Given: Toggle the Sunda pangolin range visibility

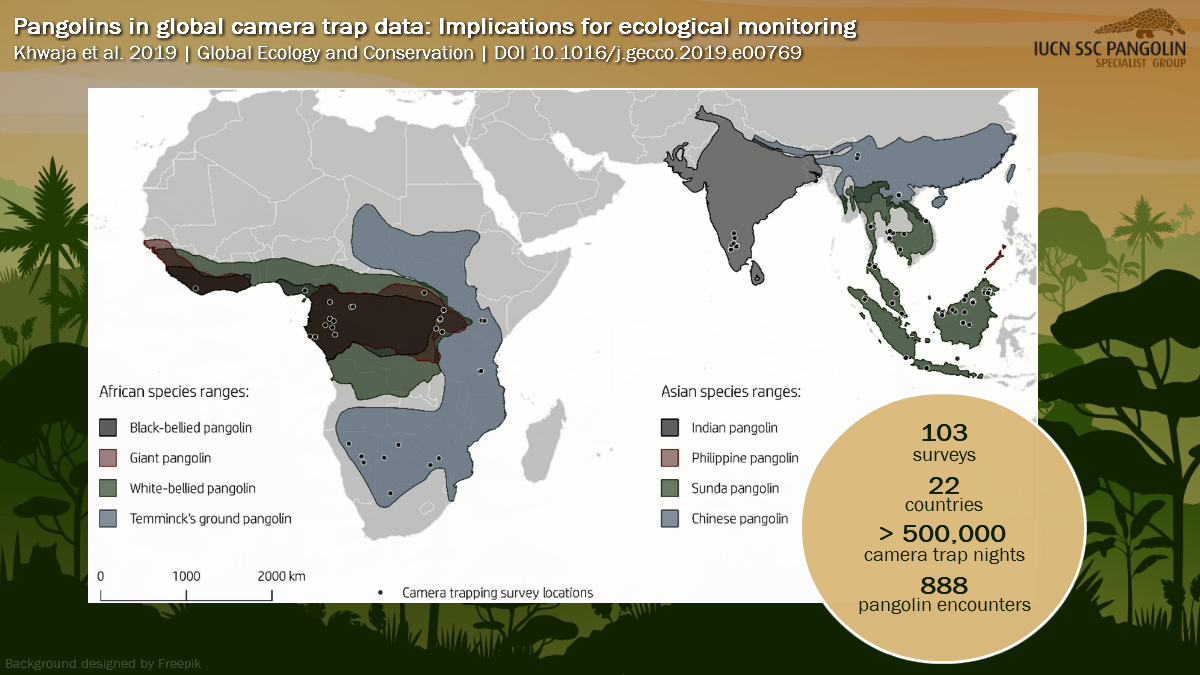Looking at the screenshot, I should coord(672,488).
